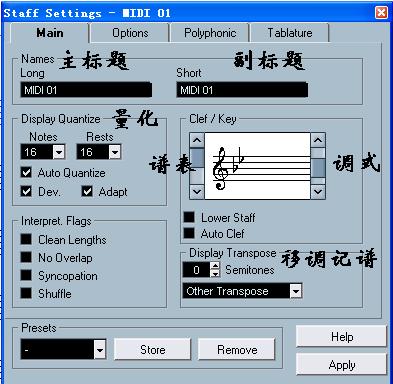Click the Apply button

pyautogui.click(x=342, y=365)
